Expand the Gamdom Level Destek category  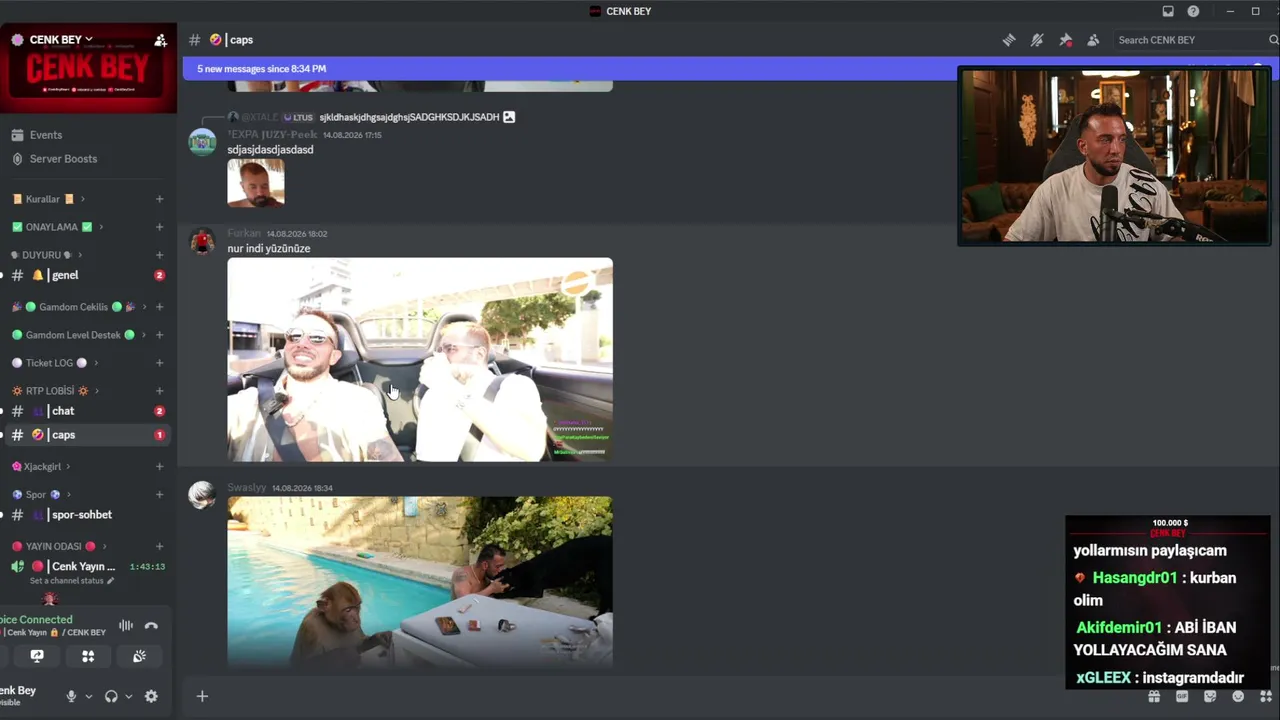tap(77, 335)
